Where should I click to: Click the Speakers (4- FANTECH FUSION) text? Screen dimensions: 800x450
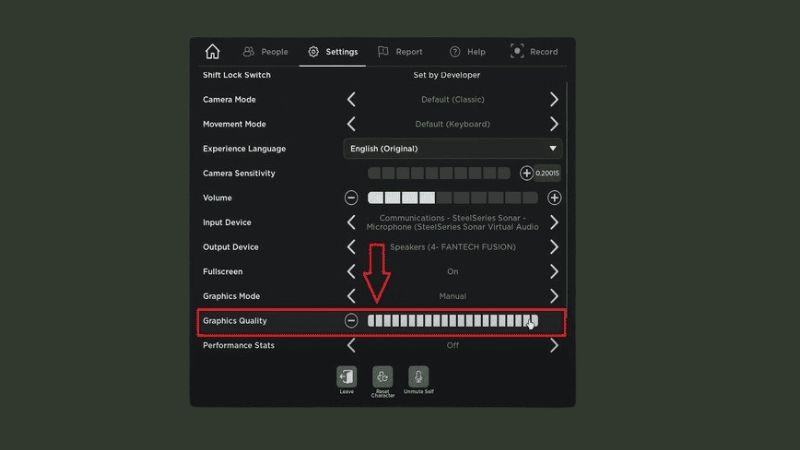click(x=453, y=247)
